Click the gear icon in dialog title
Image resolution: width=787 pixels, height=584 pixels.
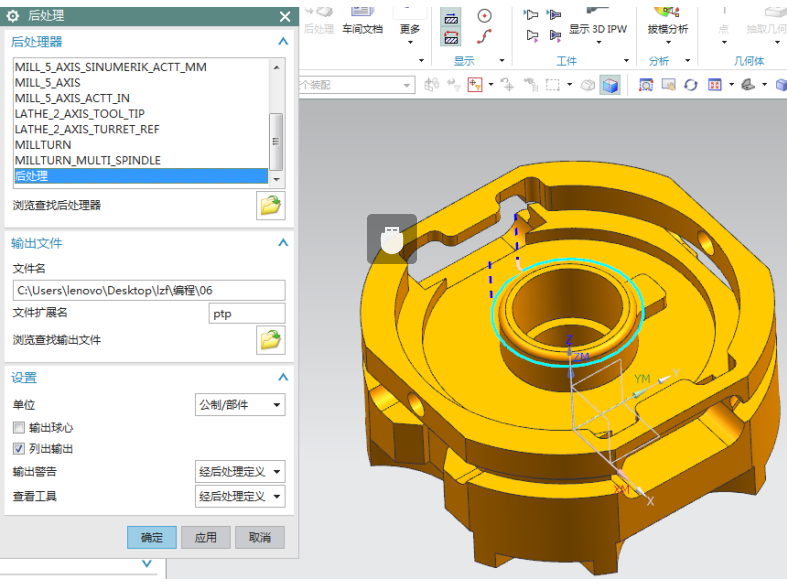13,16
